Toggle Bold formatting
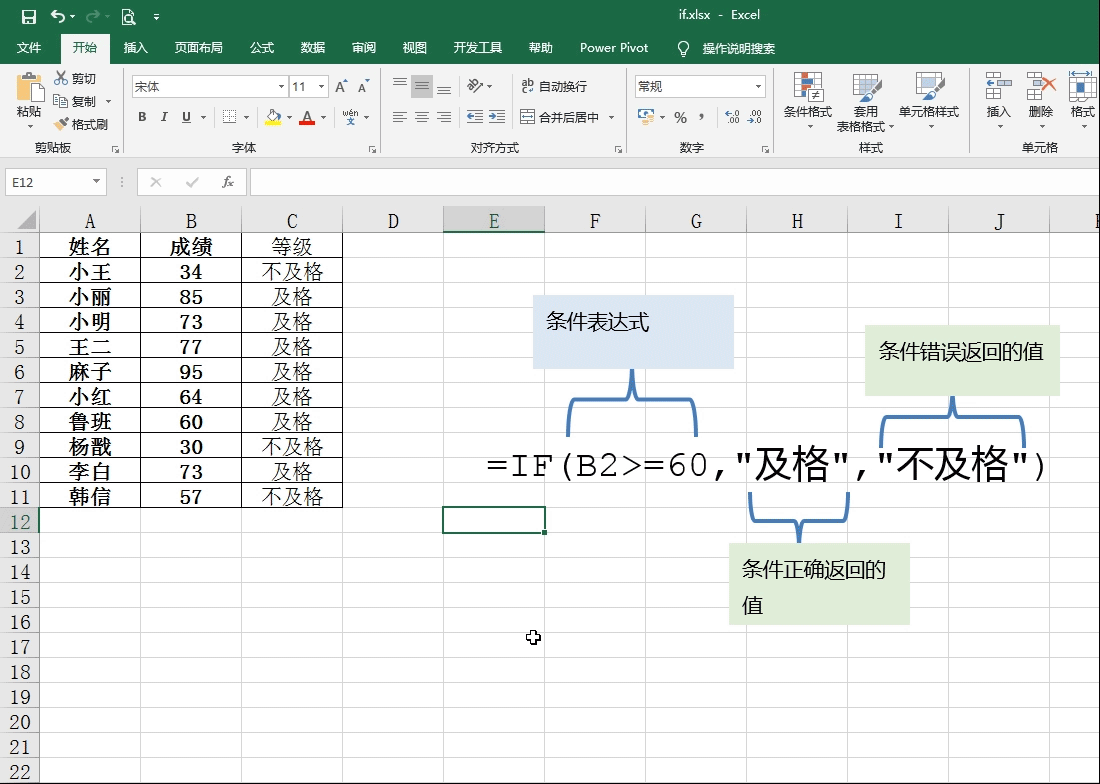This screenshot has height=784, width=1100. click(x=142, y=118)
